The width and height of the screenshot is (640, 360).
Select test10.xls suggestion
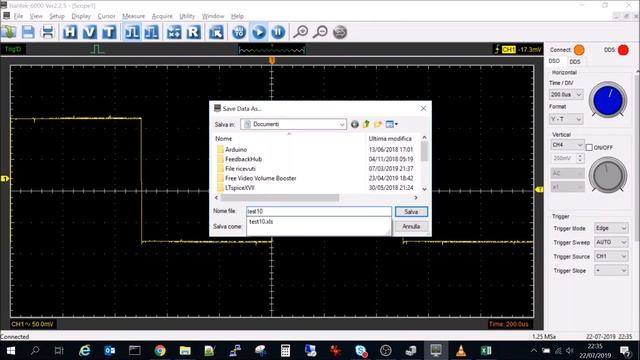coord(261,222)
